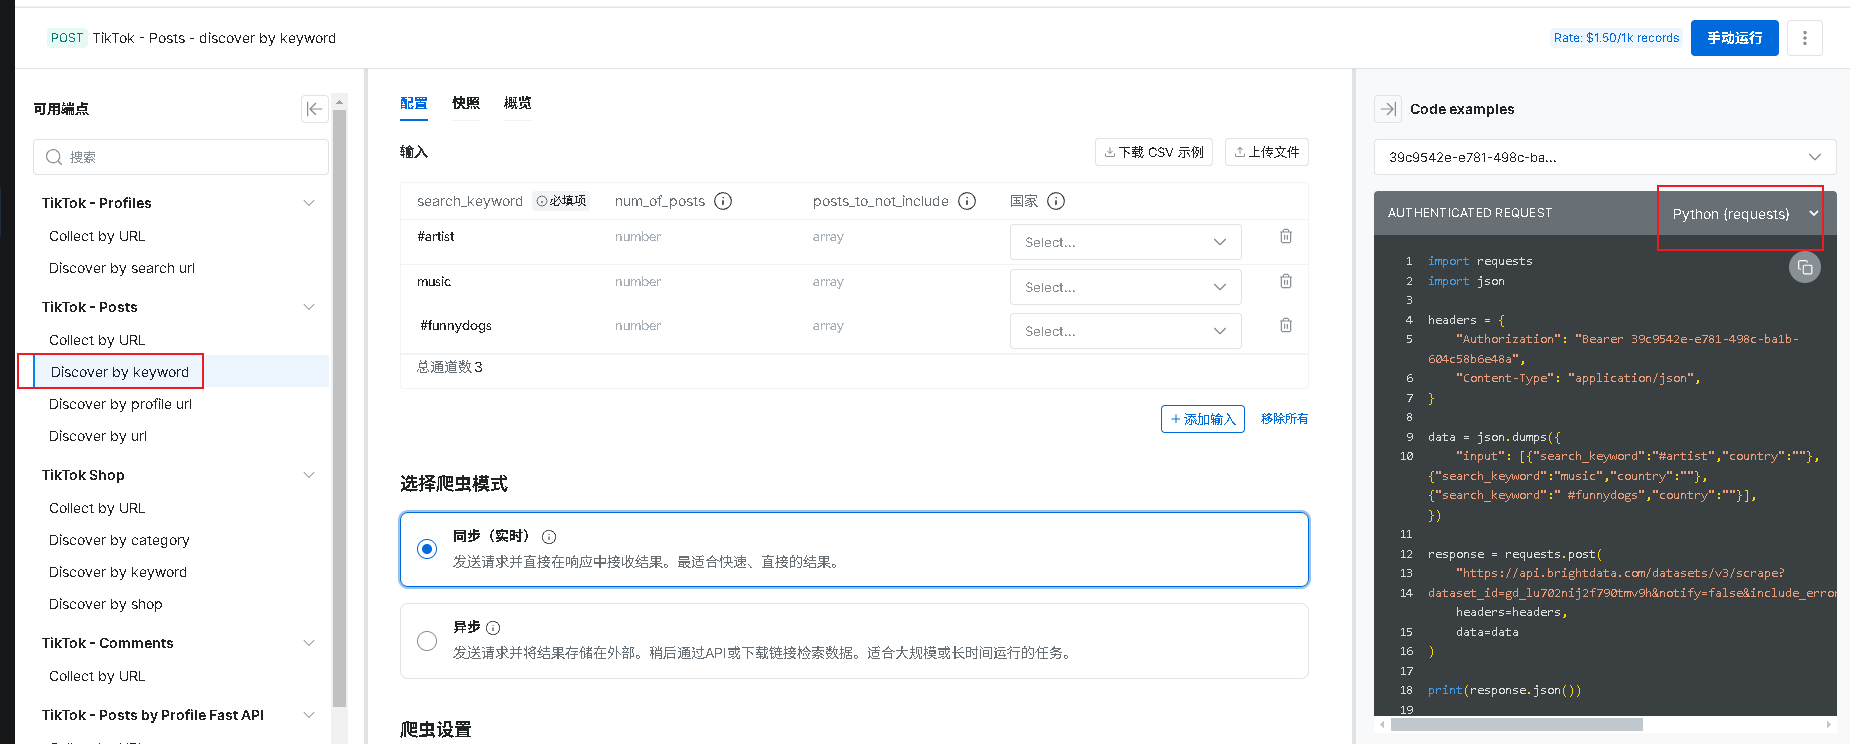Open Discover by url endpoint
This screenshot has width=1850, height=744.
(98, 436)
